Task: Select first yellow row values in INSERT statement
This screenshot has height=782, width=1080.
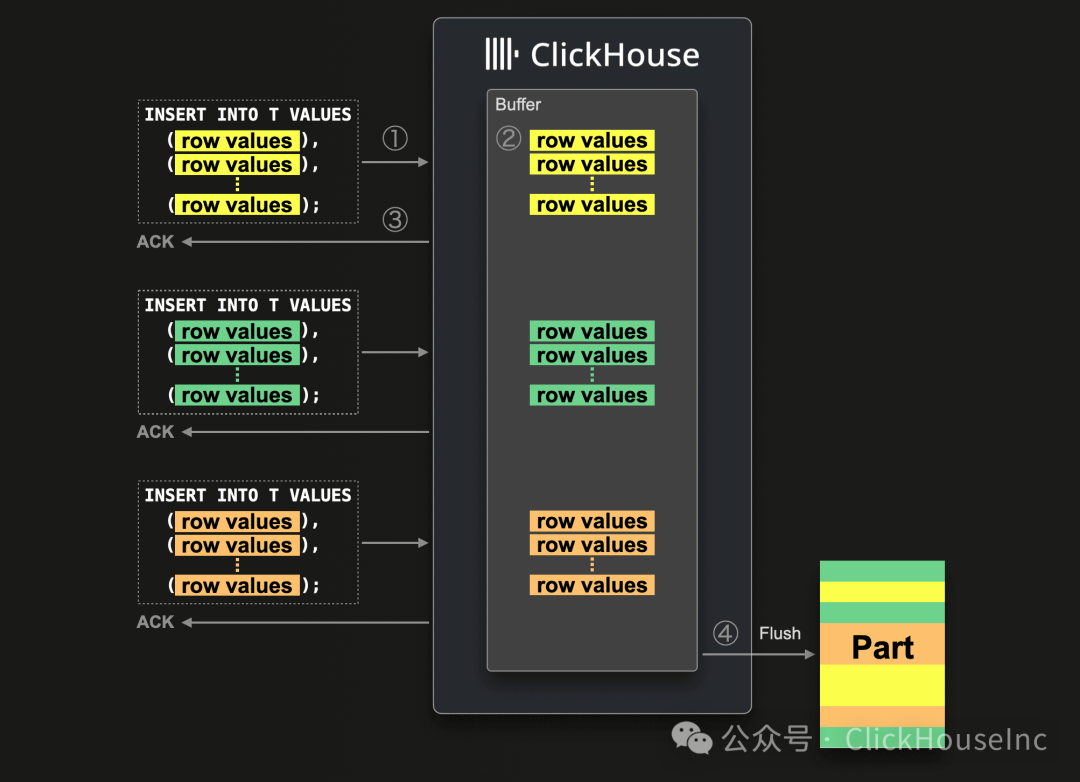Action: point(237,141)
